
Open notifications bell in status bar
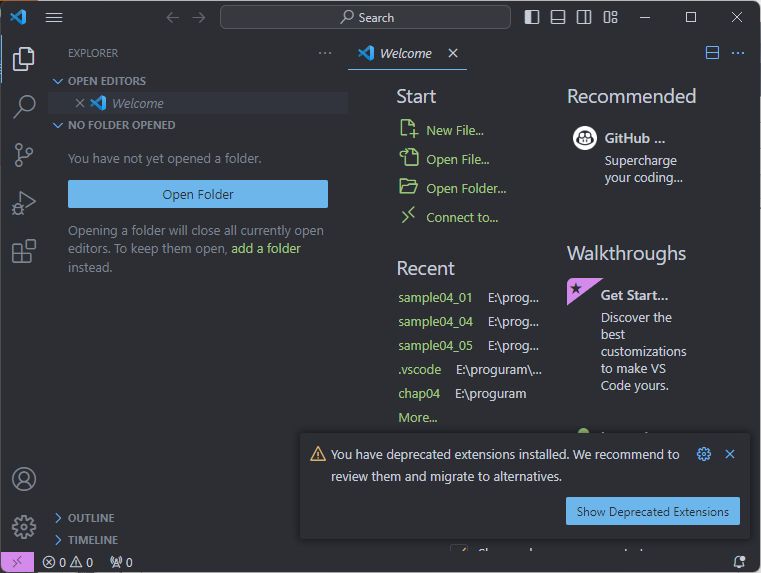[x=739, y=562]
